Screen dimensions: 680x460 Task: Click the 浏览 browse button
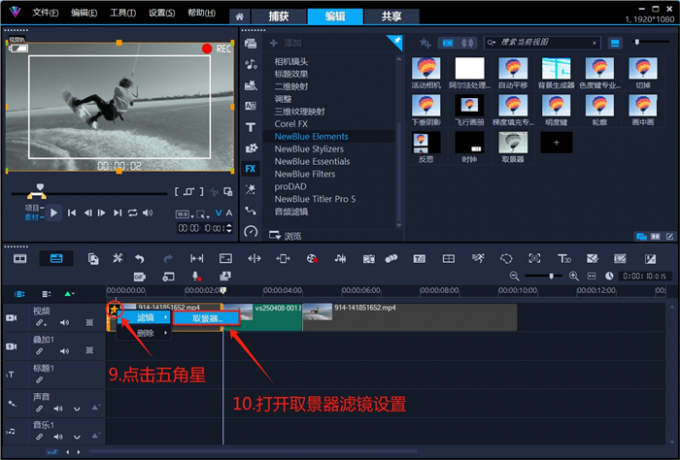tap(285, 236)
